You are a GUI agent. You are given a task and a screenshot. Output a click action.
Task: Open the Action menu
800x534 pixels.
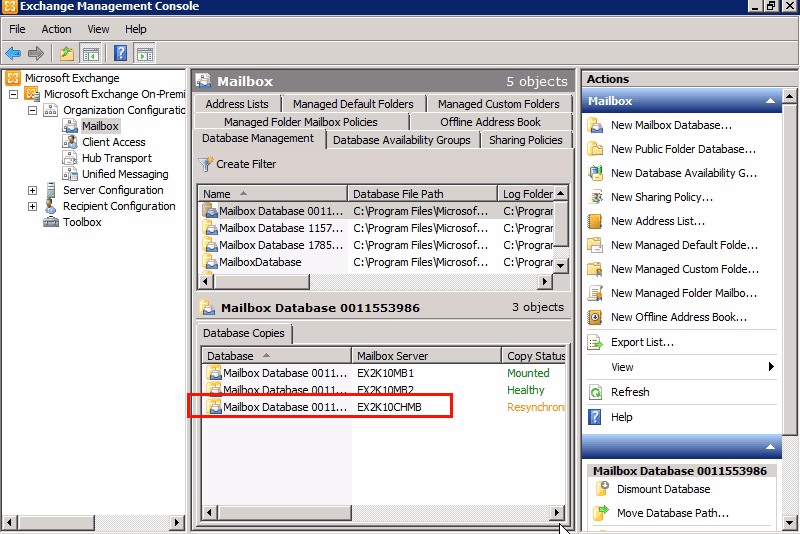[x=56, y=29]
